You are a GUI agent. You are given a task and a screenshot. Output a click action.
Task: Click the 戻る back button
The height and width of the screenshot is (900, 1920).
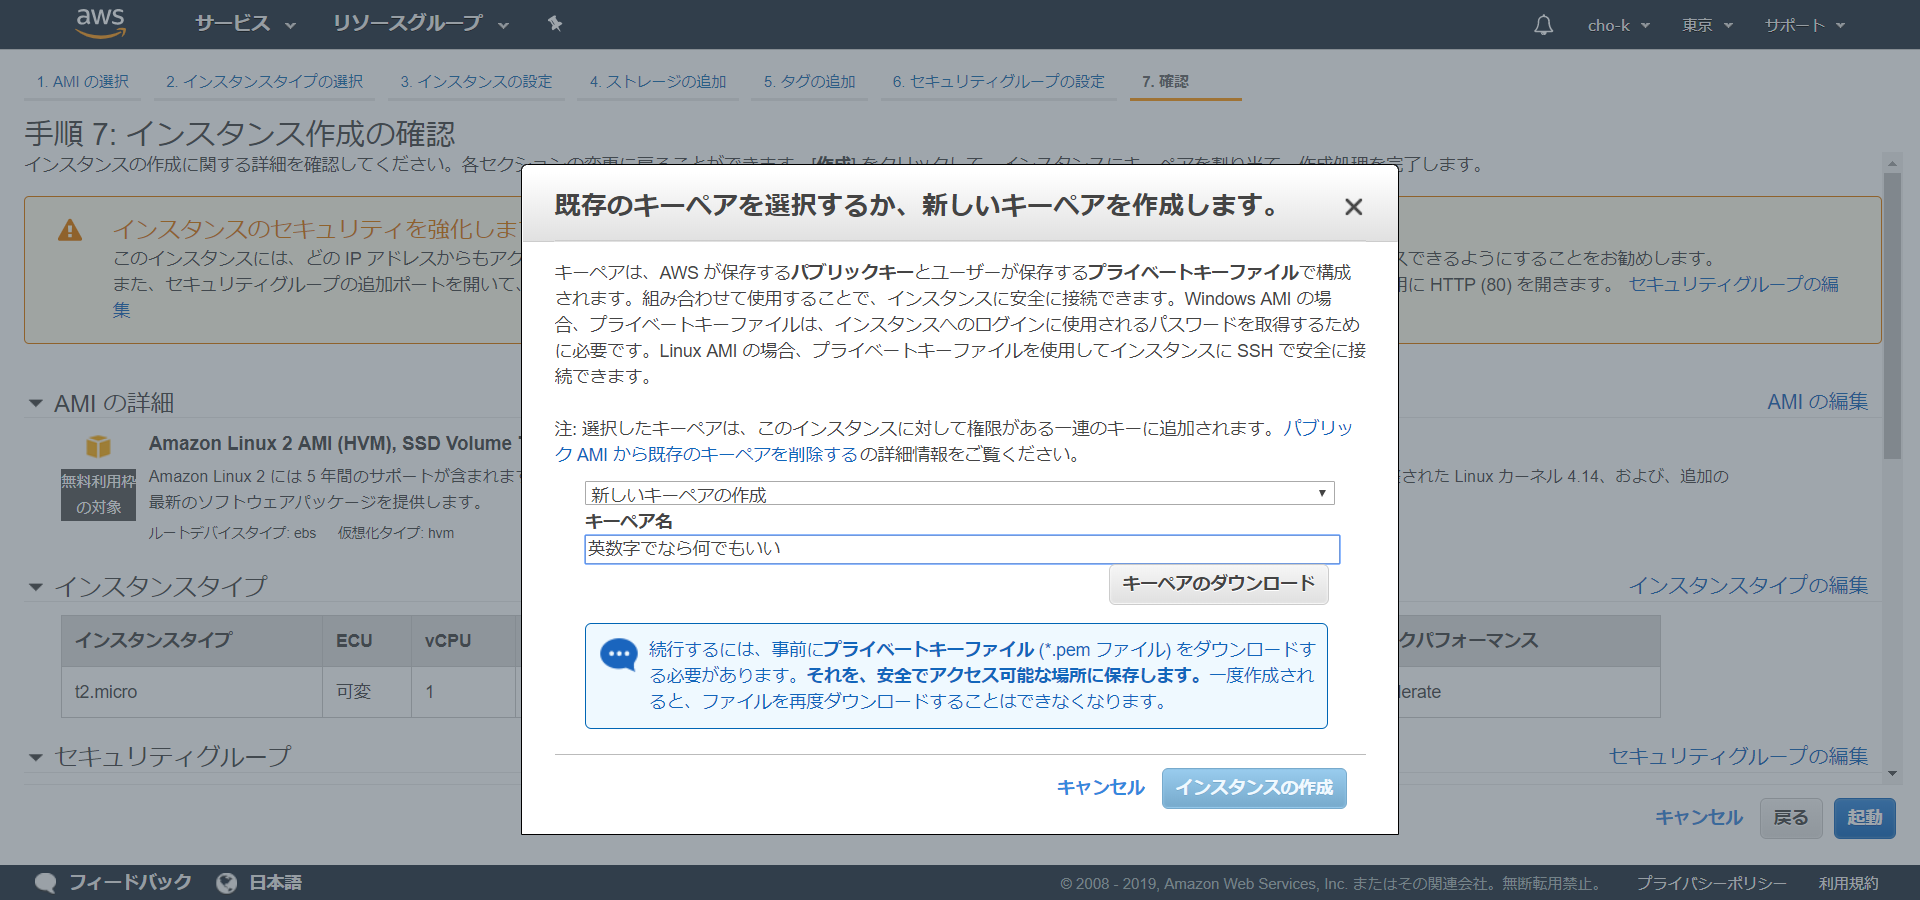(1790, 818)
